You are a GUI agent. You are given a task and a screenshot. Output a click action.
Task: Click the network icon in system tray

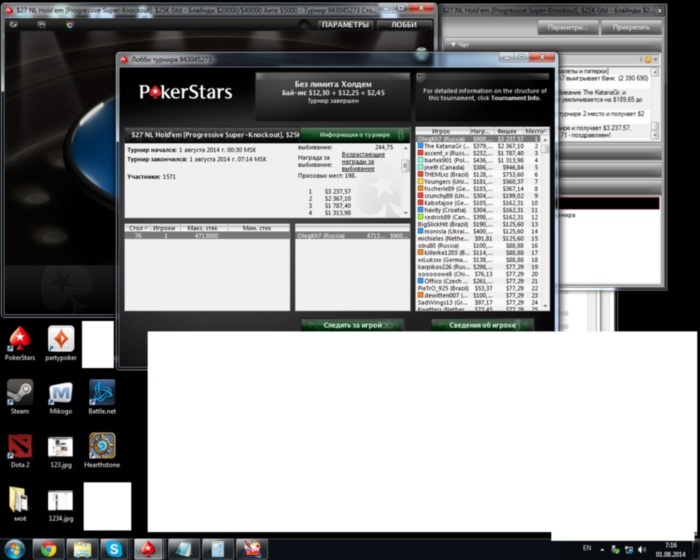(629, 549)
